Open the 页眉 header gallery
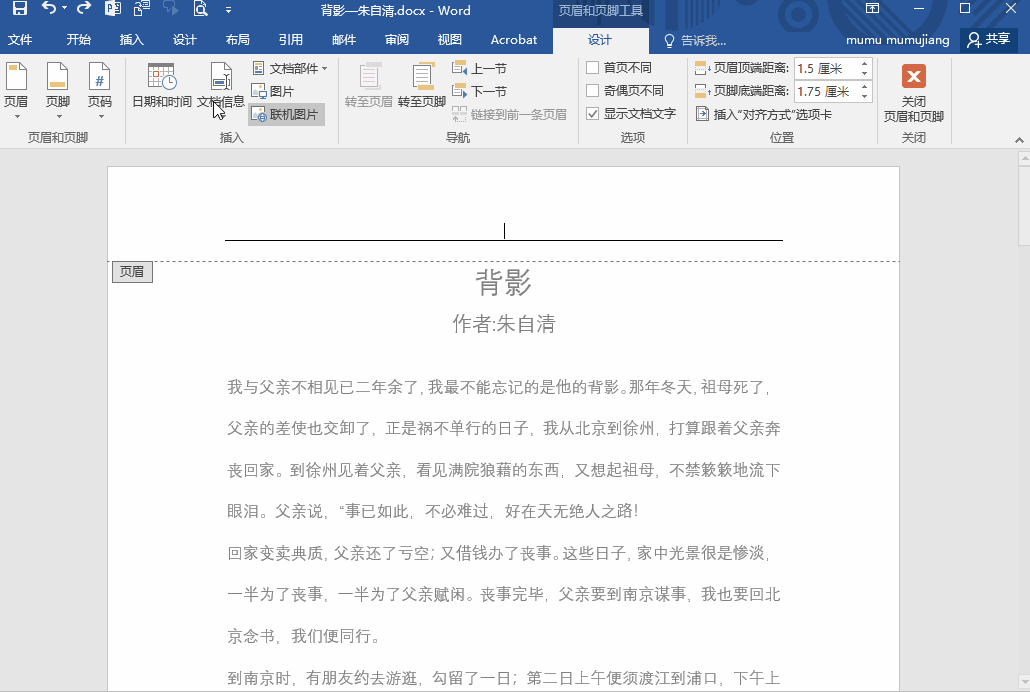The height and width of the screenshot is (692, 1030). 16,90
